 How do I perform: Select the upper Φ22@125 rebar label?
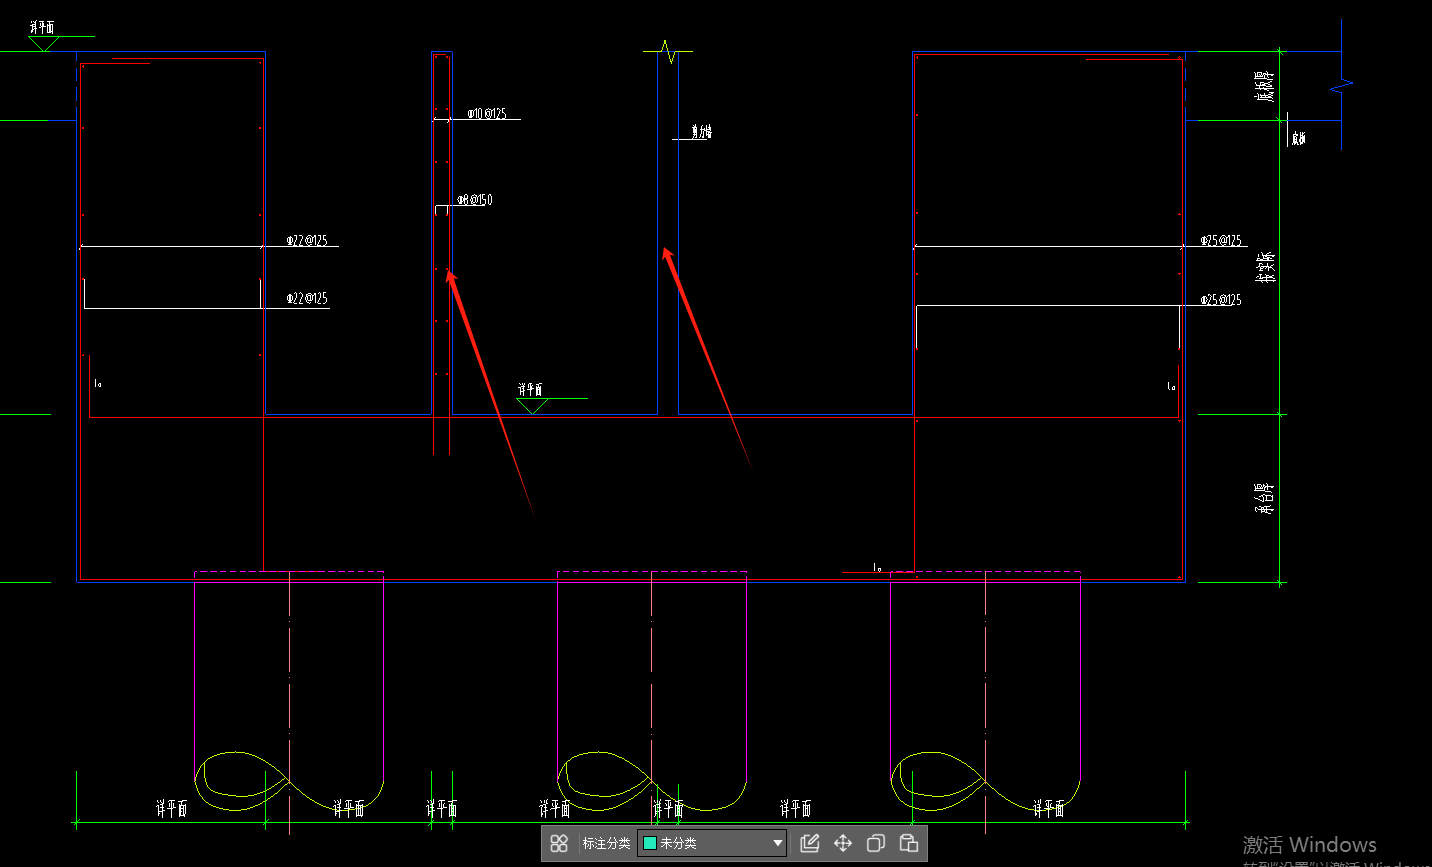(307, 241)
